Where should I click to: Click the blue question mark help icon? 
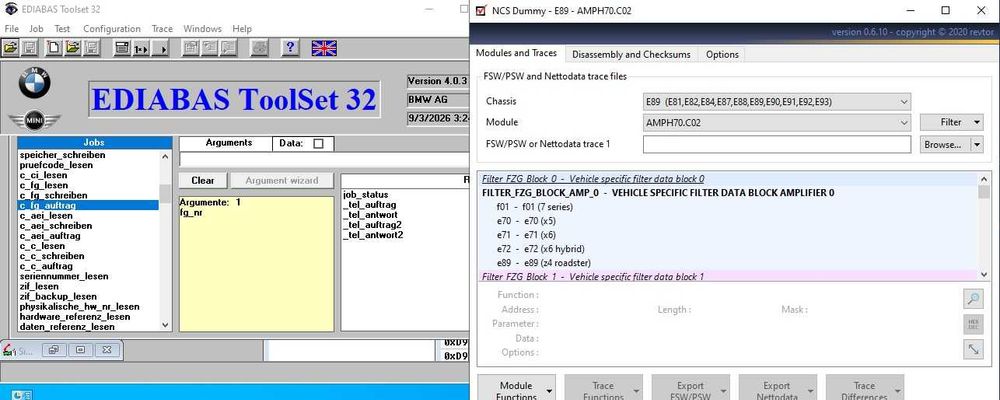[x=290, y=48]
